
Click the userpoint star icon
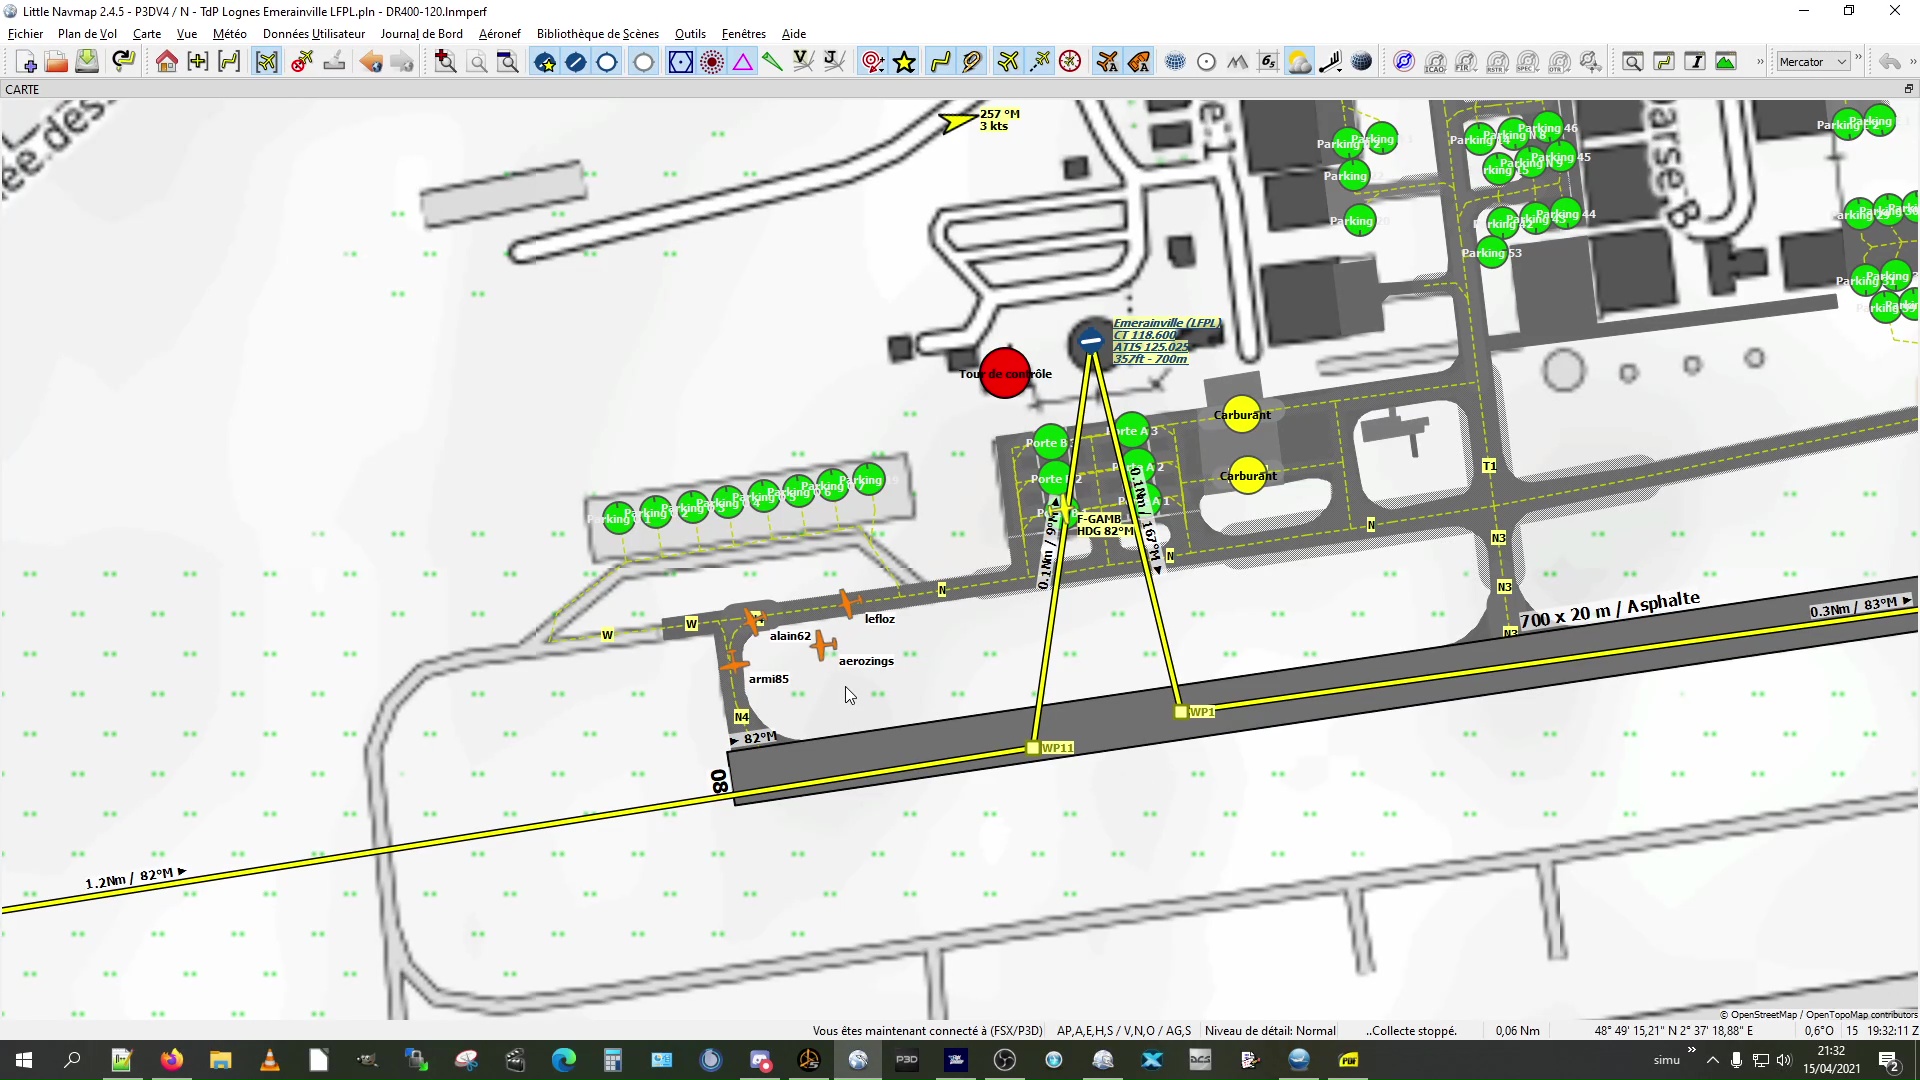click(x=905, y=62)
